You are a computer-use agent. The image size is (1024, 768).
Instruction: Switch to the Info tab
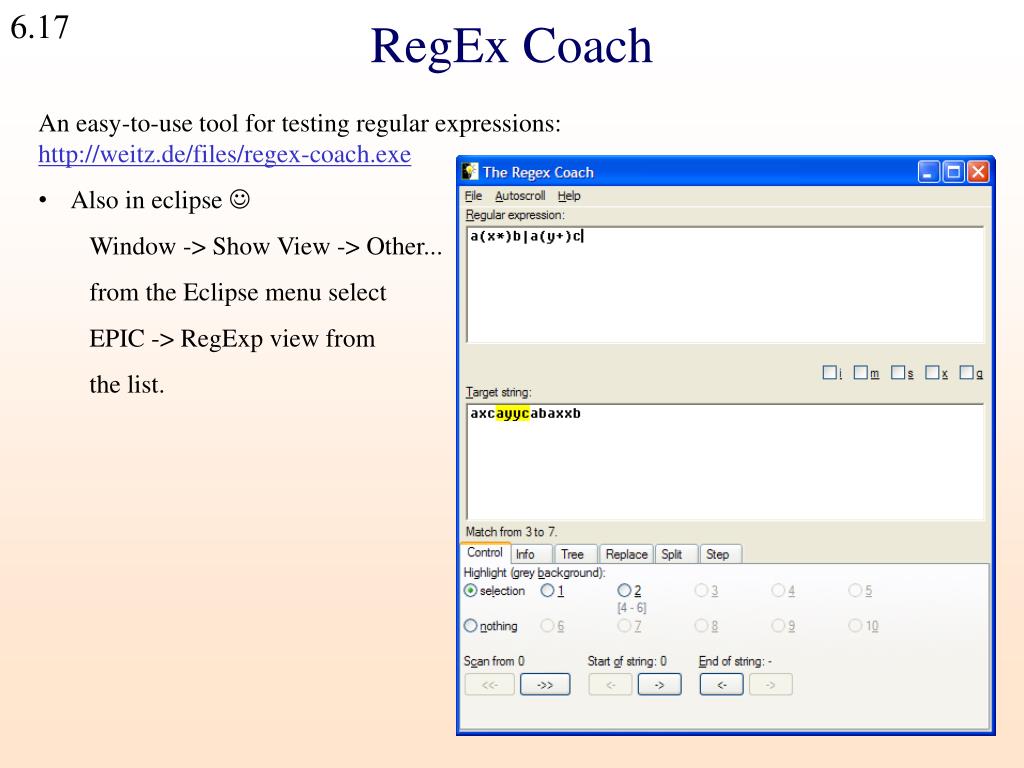(x=531, y=554)
